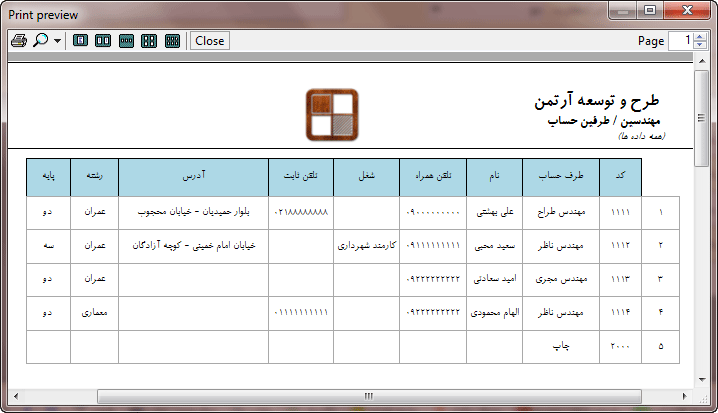Click the magnifier zoom icon
The width and height of the screenshot is (718, 413).
[40, 41]
